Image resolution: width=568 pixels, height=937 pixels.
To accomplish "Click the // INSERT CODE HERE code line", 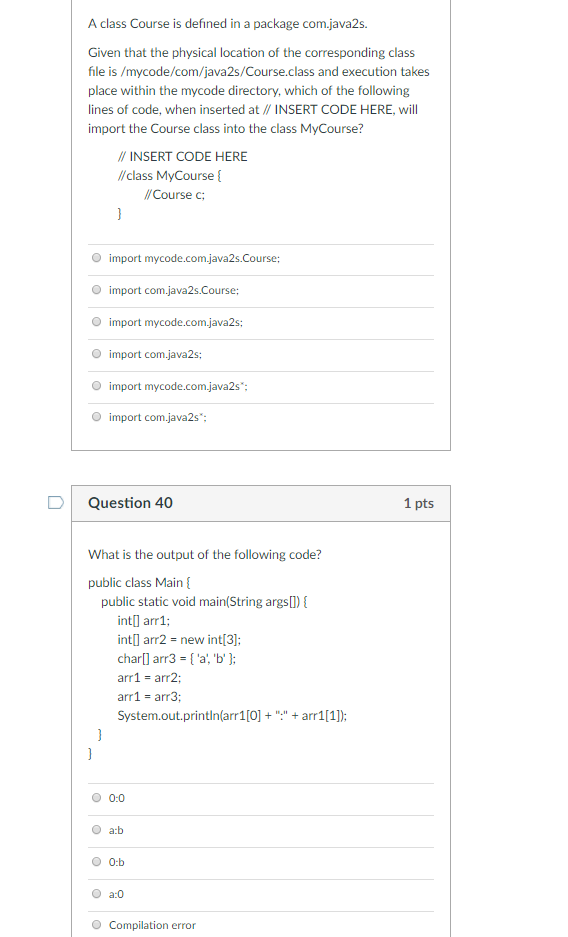I will click(x=182, y=157).
